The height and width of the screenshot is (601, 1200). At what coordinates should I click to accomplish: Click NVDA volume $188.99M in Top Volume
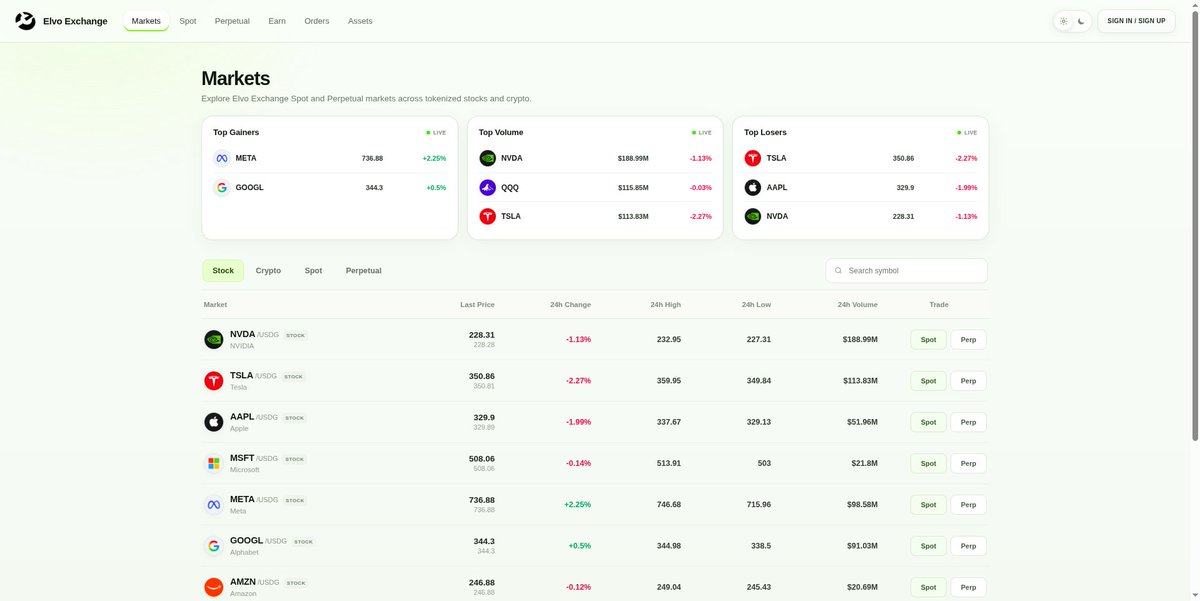pos(633,158)
